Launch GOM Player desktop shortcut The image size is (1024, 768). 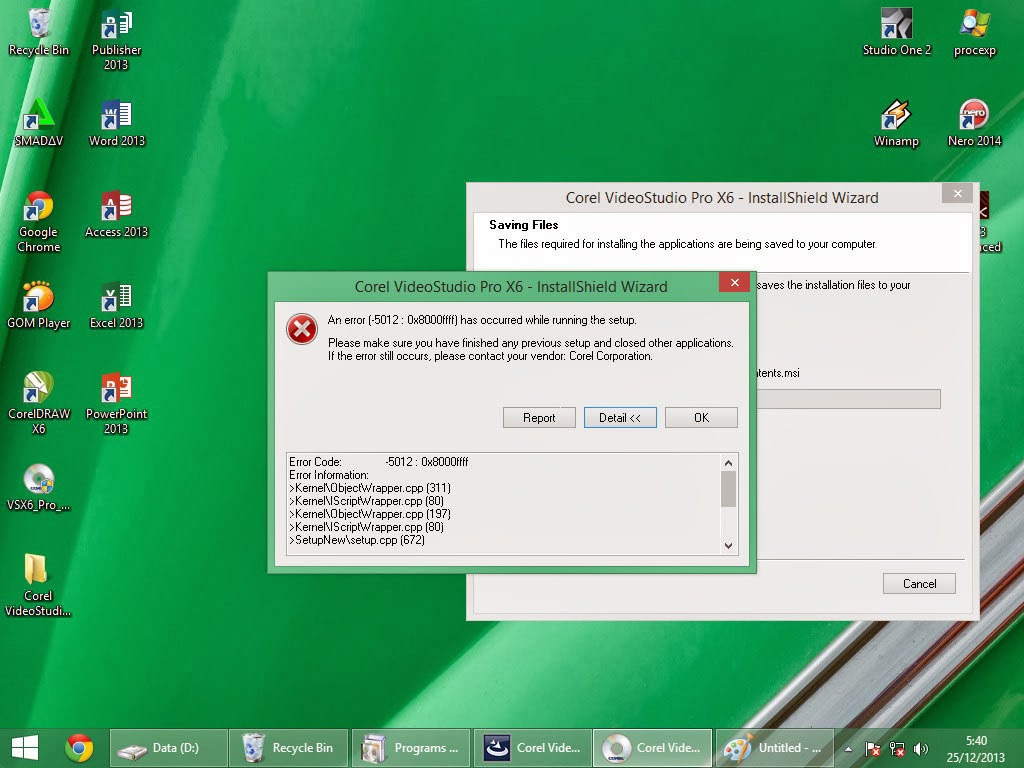(39, 305)
